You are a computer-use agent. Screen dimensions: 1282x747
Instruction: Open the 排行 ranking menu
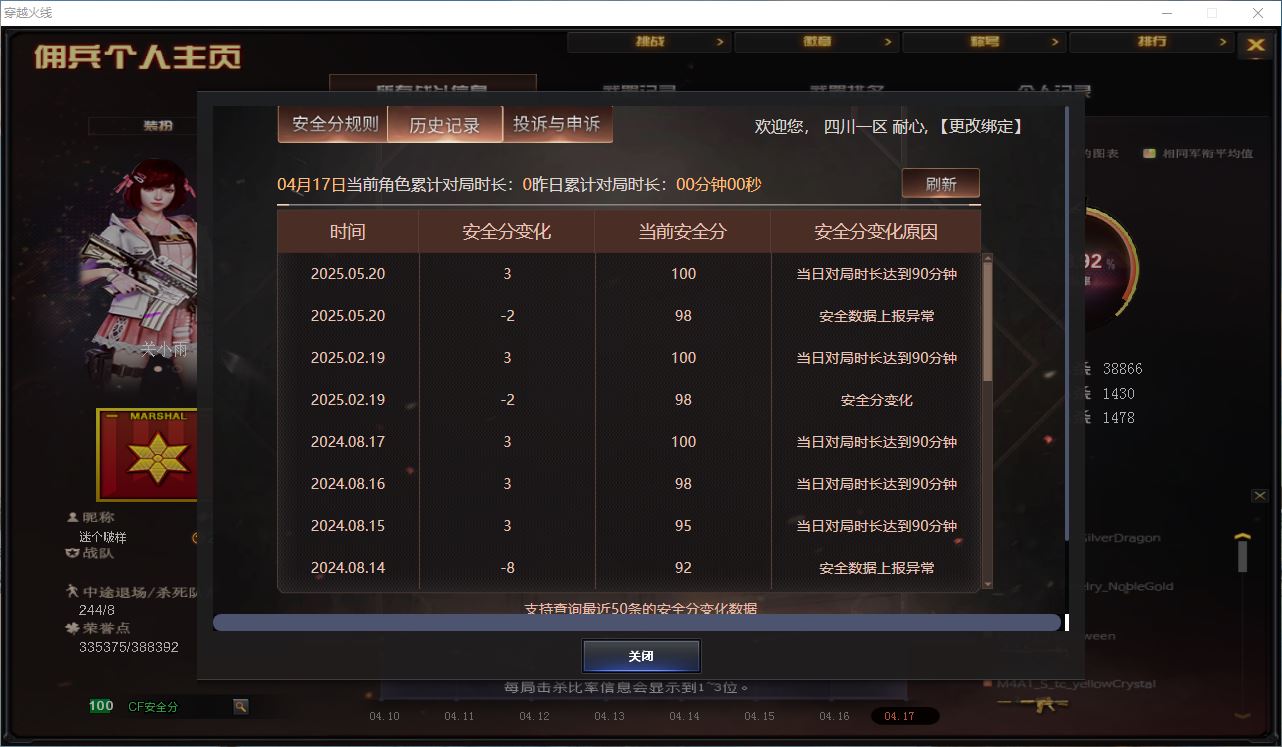(1151, 42)
